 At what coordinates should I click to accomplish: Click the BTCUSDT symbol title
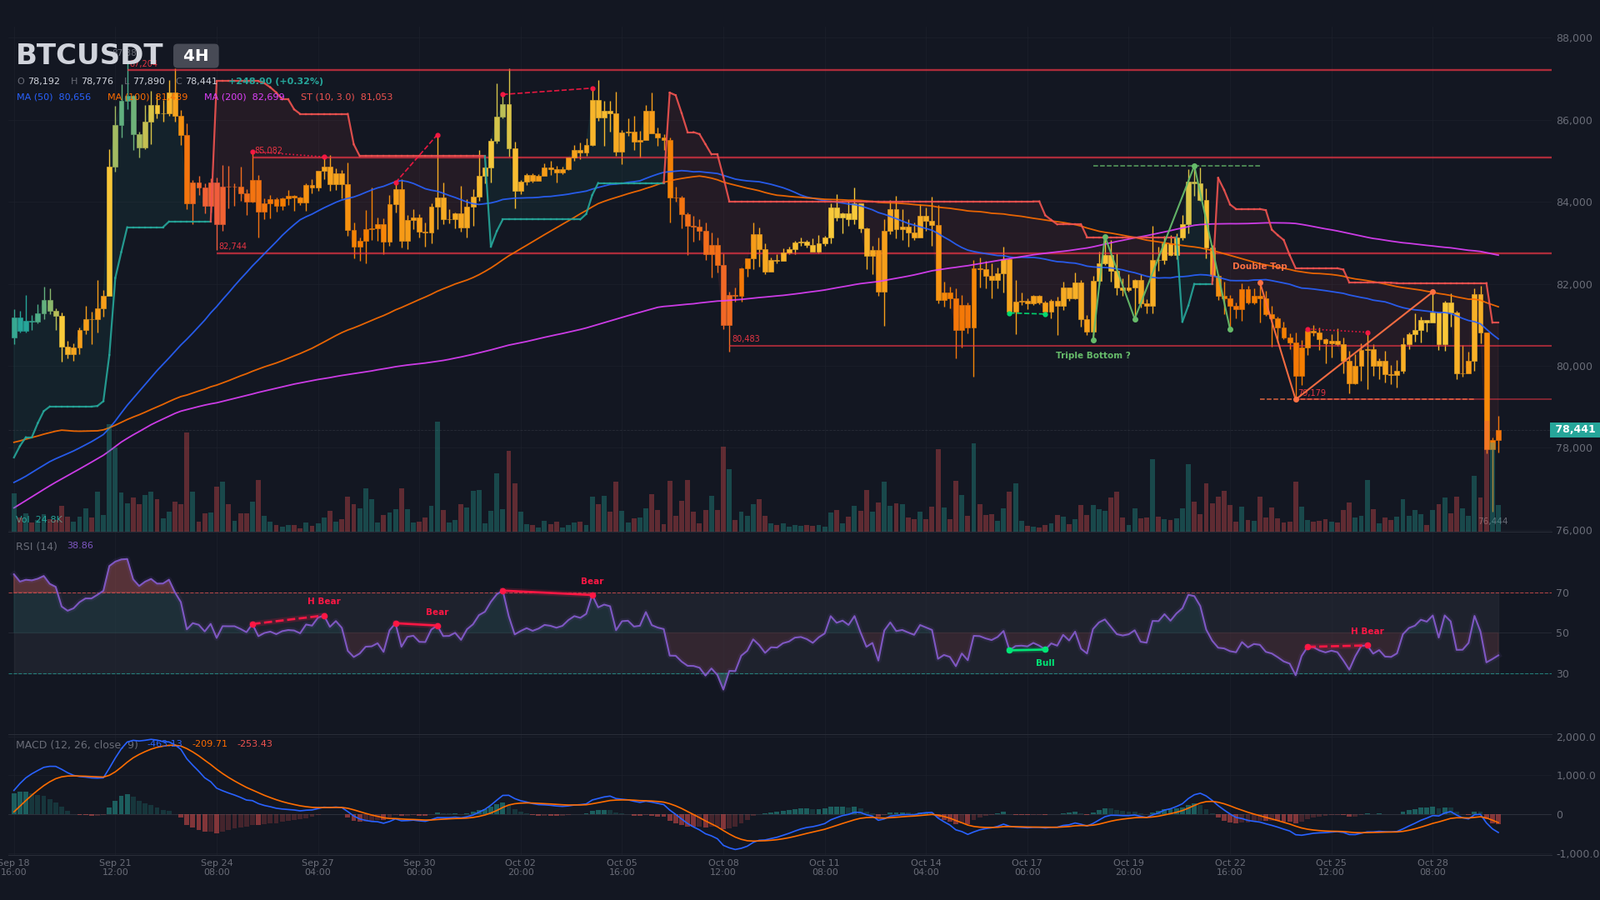pyautogui.click(x=89, y=55)
